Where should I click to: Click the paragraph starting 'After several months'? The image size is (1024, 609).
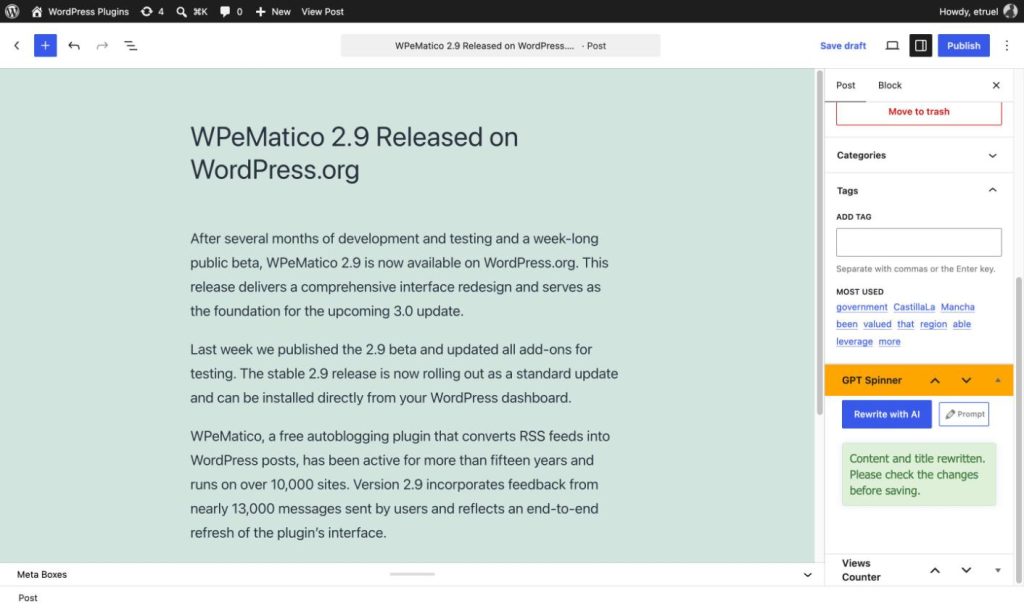click(x=405, y=275)
